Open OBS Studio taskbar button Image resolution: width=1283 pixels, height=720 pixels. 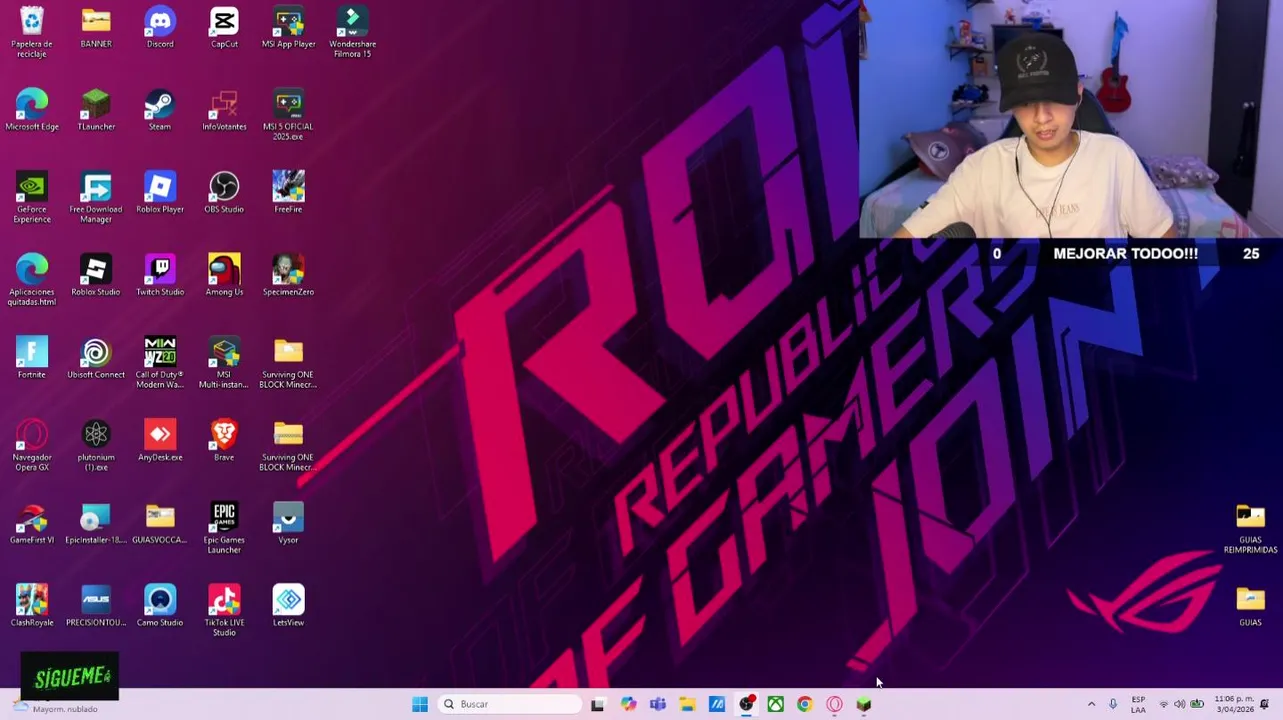(x=746, y=704)
